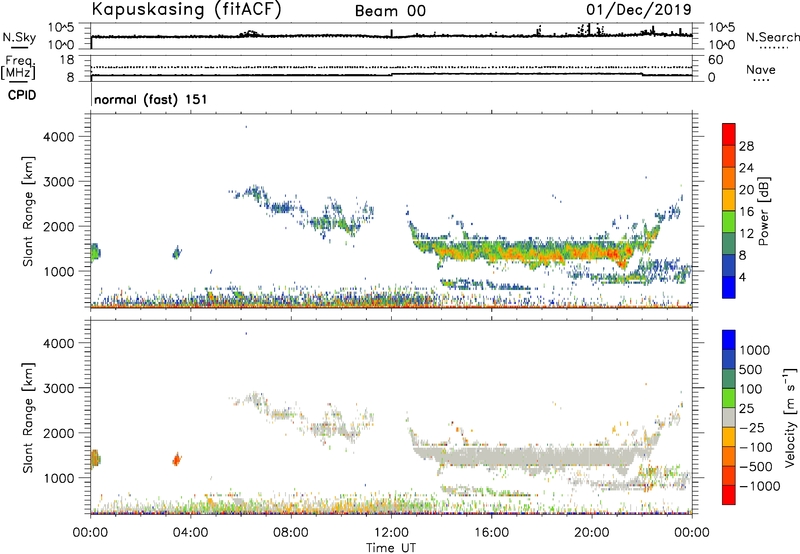Click "Slant Range [km]" label of velocity panel
This screenshot has height=554, width=800.
28,418
